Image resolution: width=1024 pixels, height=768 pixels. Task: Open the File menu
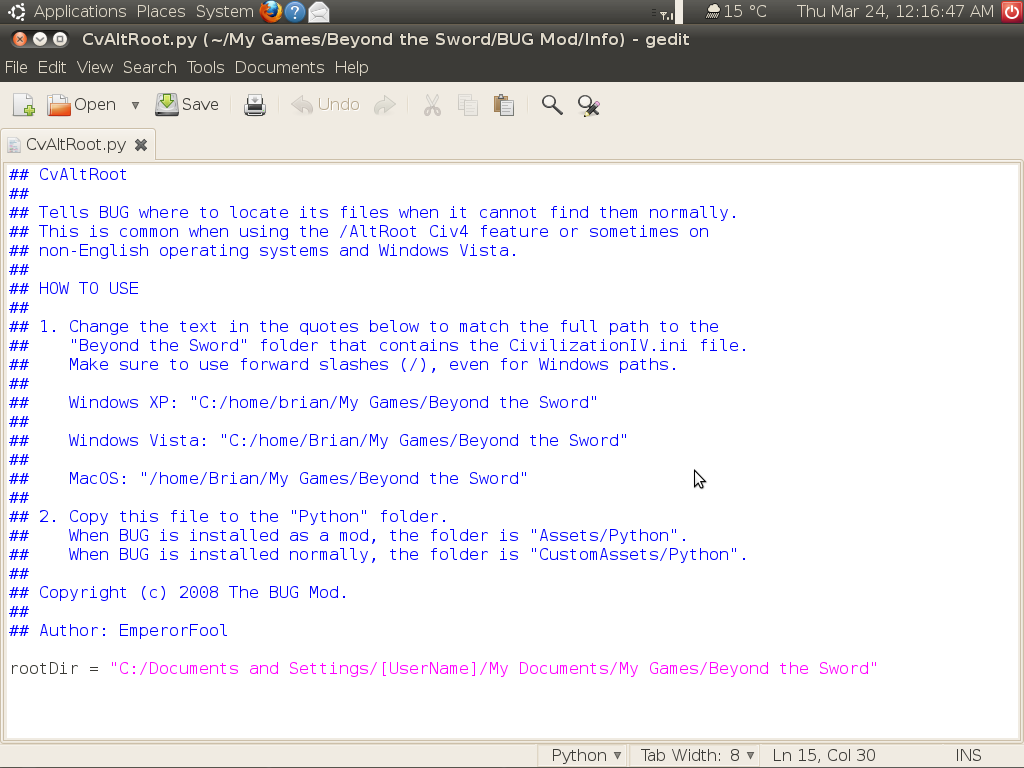click(16, 67)
